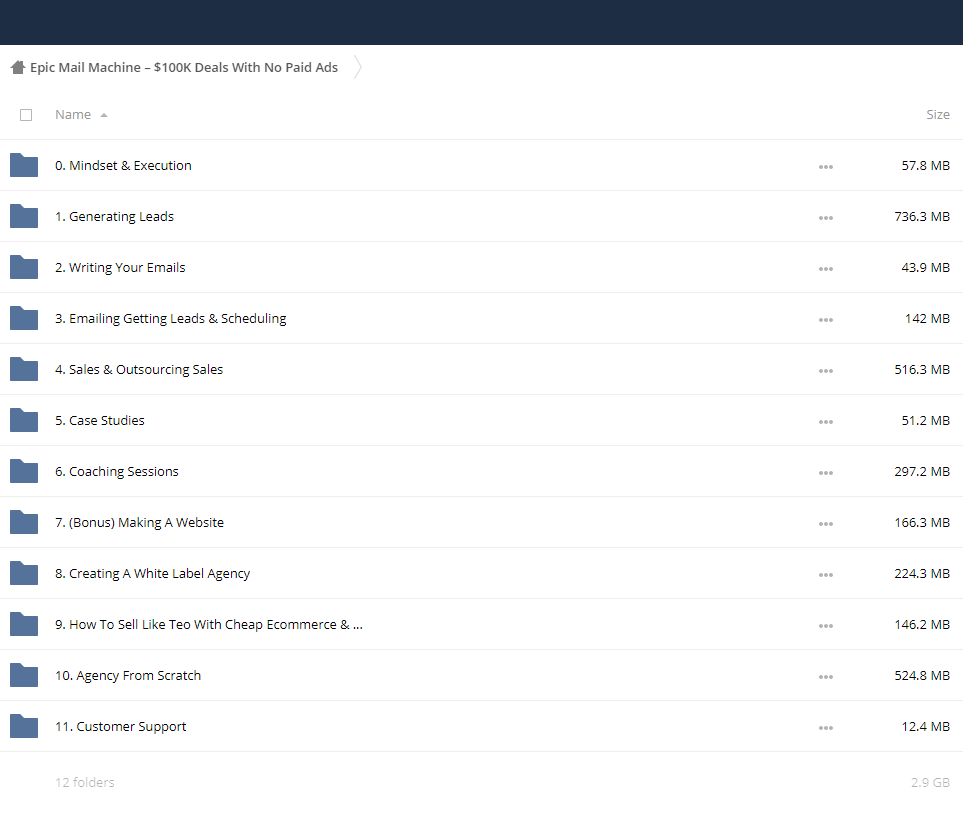Click folder icon for How To Sell Like Teo
This screenshot has width=963, height=813.
click(24, 624)
